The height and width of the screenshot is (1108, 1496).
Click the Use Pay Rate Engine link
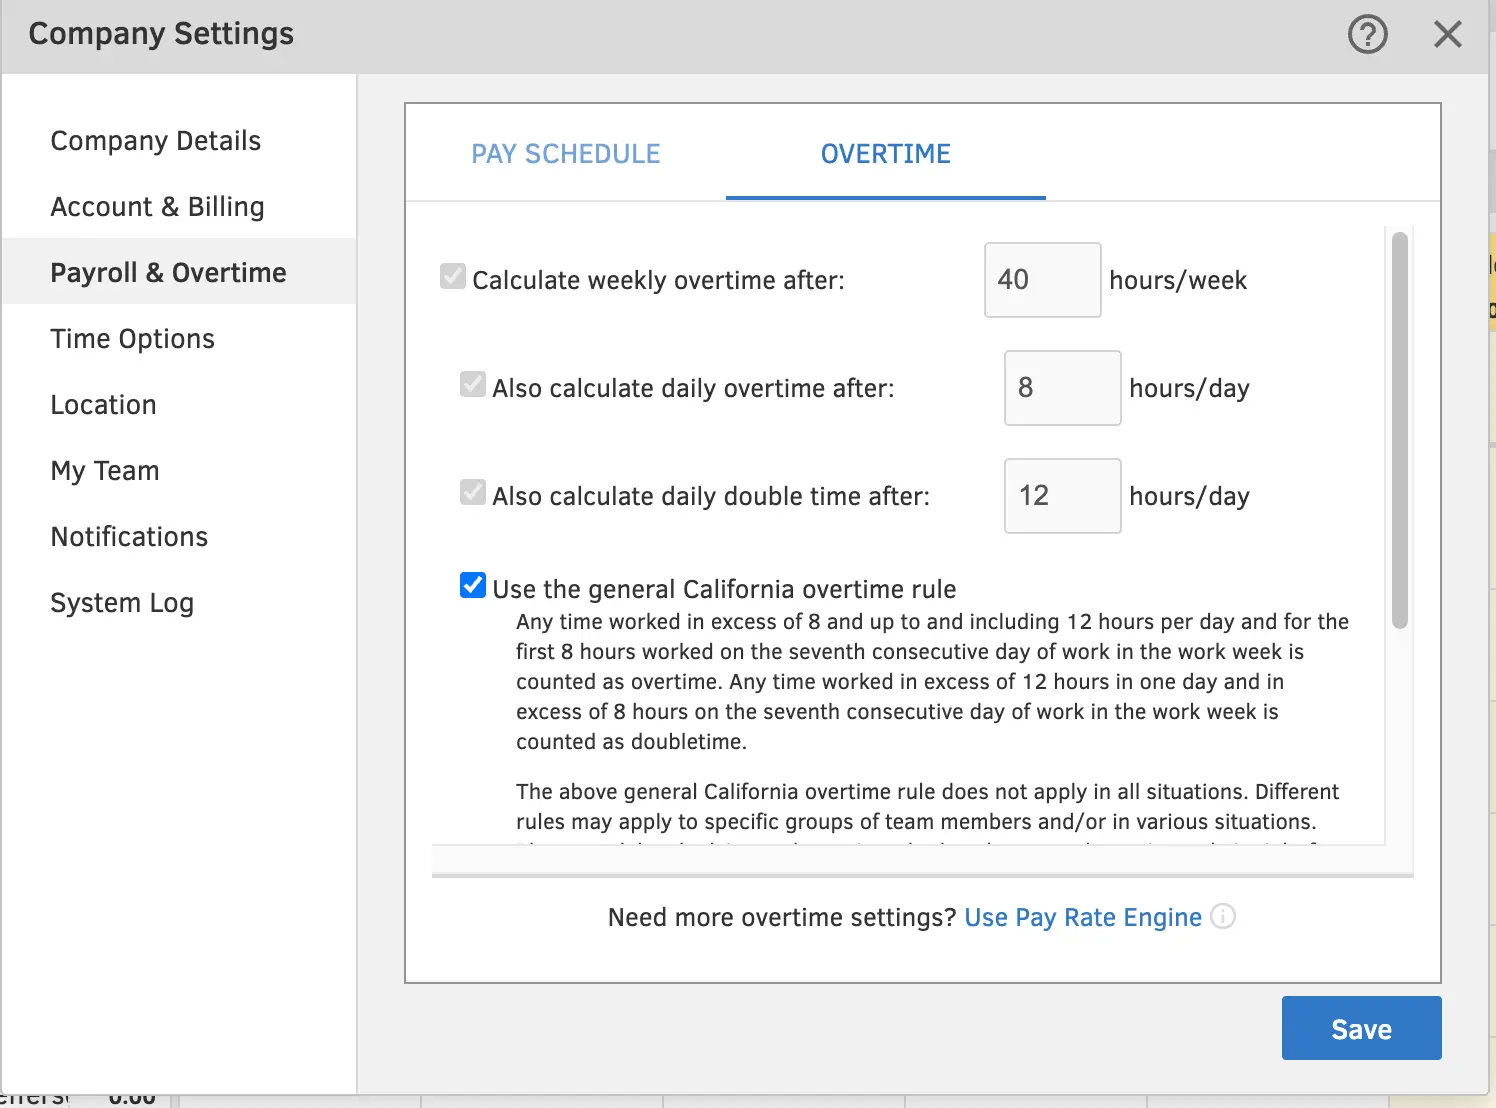(x=1082, y=917)
